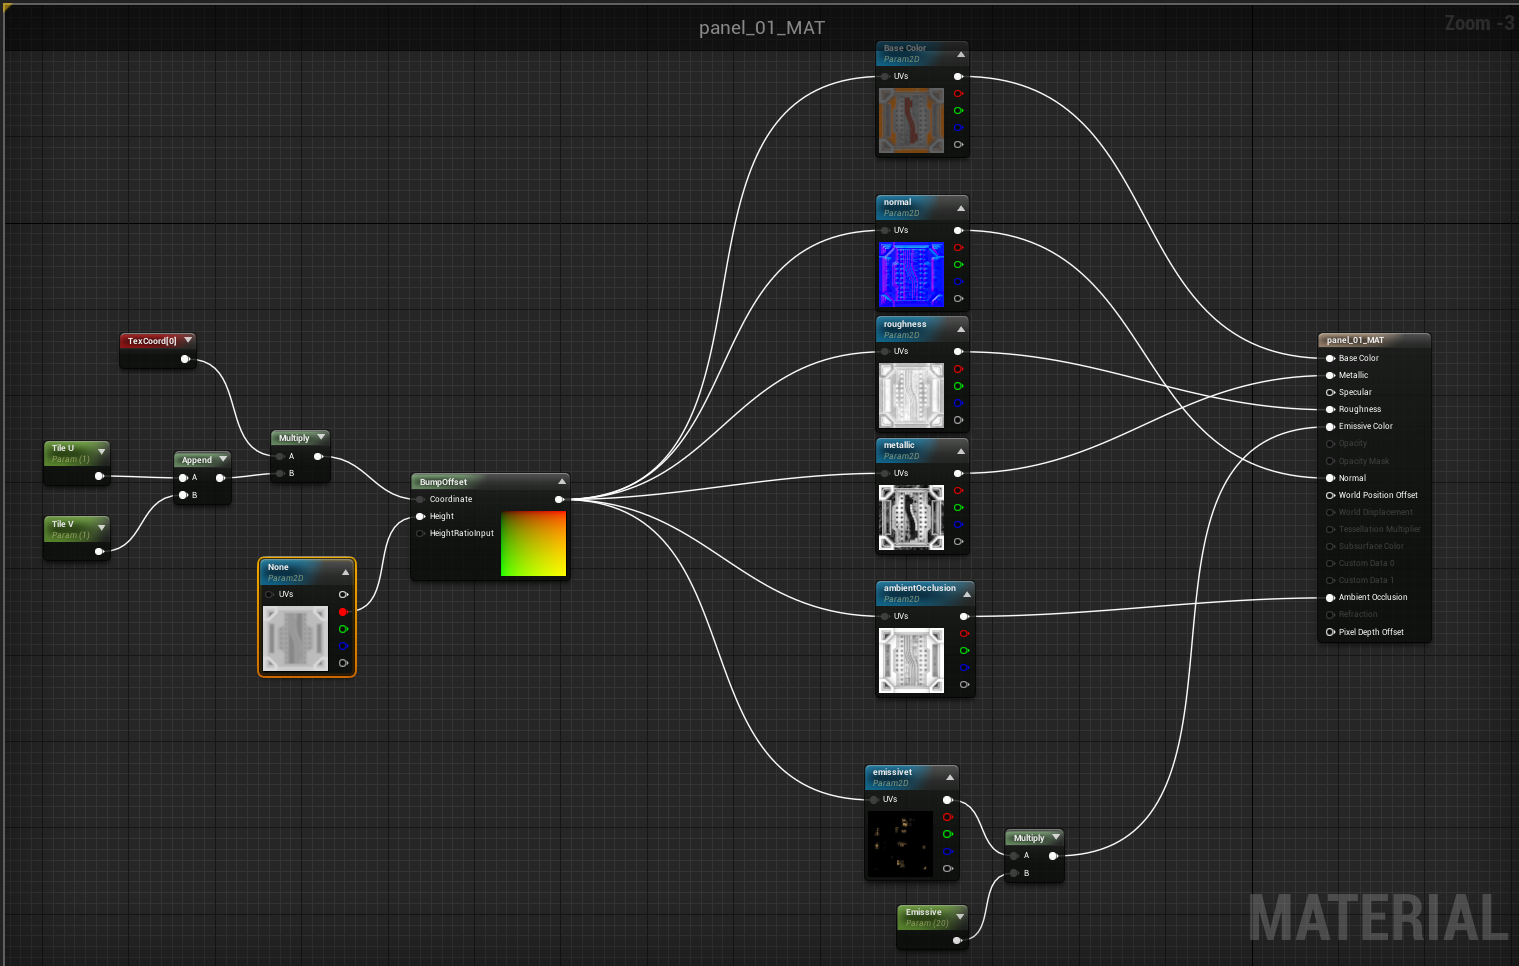Click the Height input pin on BumpOffset
Screen dimensions: 1519x966
(x=421, y=517)
